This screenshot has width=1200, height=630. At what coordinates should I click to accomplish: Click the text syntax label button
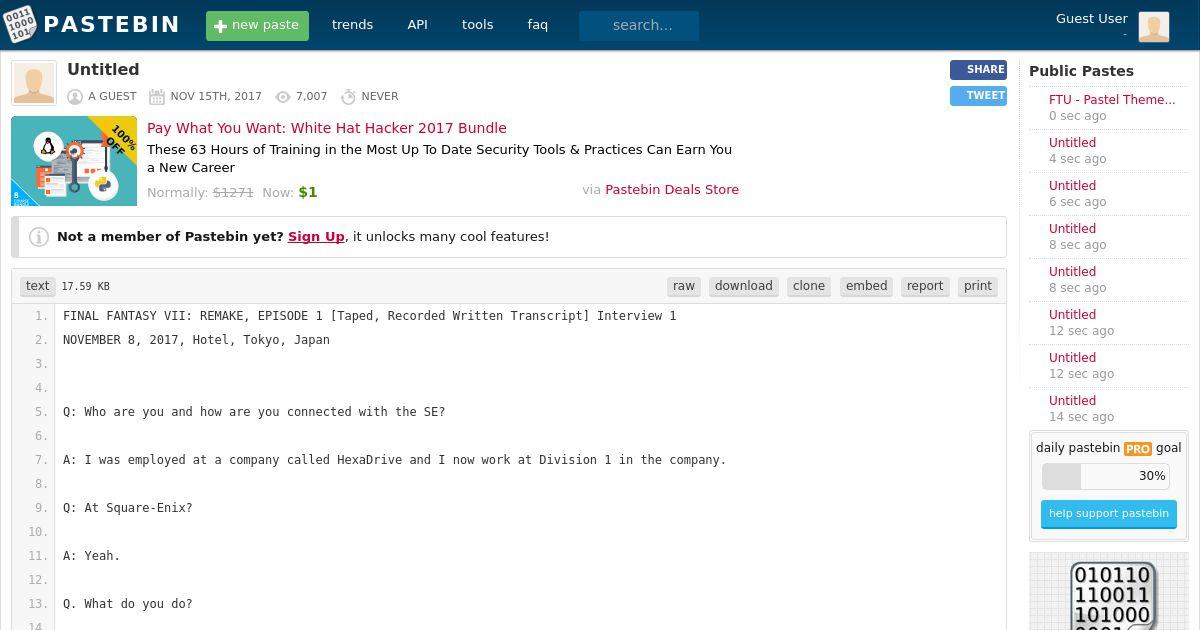[38, 286]
